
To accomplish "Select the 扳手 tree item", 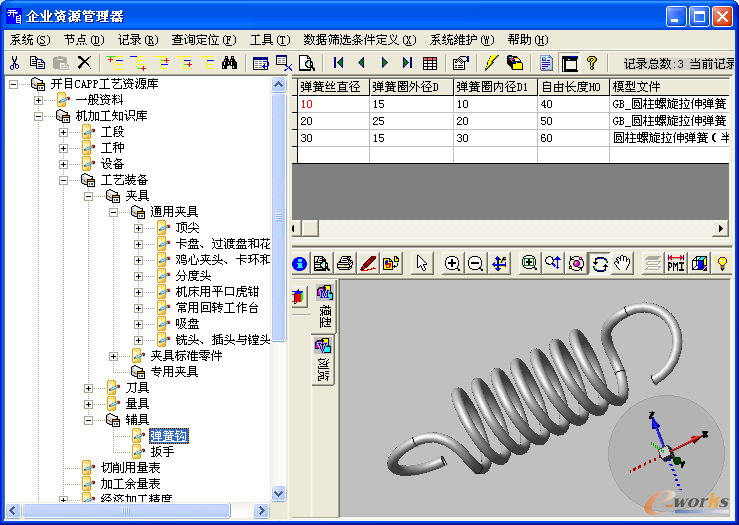I will coord(161,451).
